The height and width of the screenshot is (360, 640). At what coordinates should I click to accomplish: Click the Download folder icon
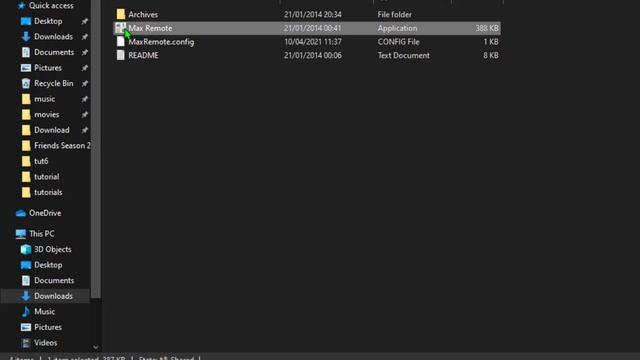tap(26, 130)
